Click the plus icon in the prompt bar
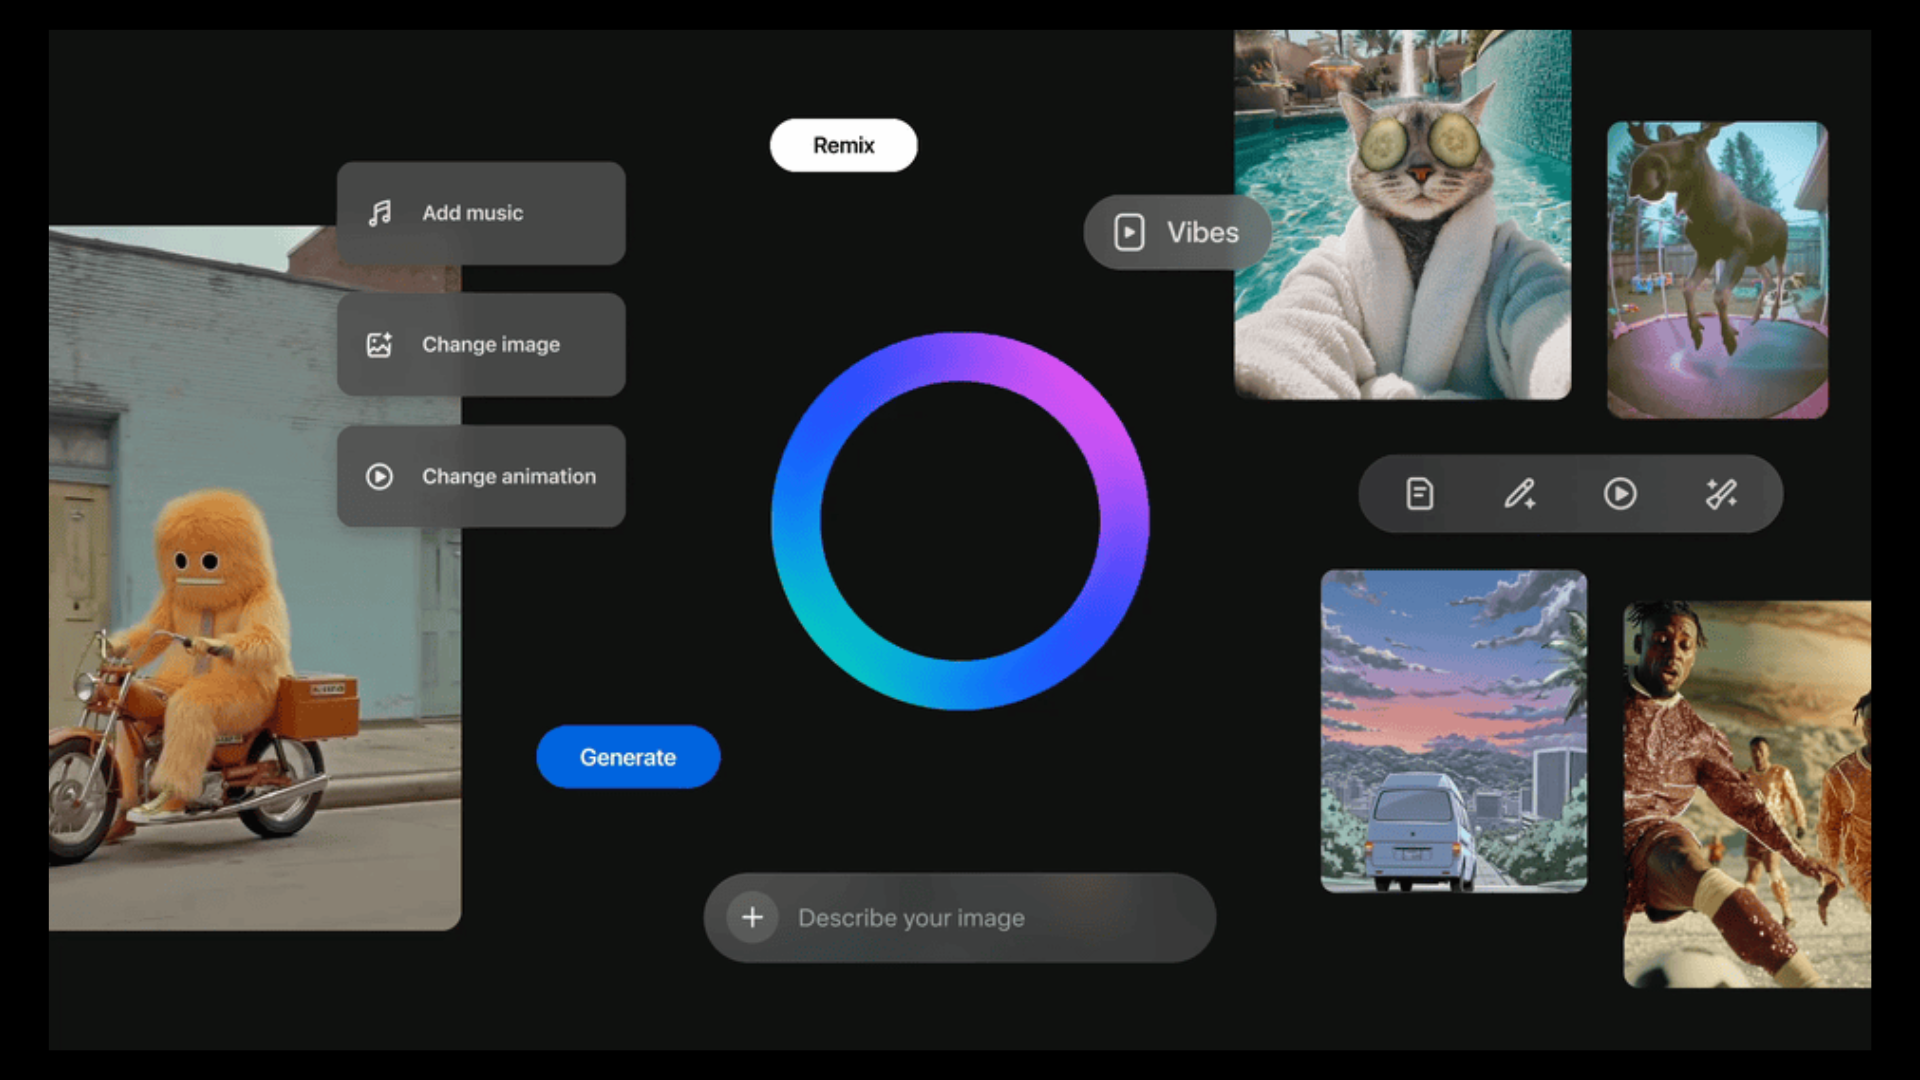Image resolution: width=1920 pixels, height=1080 pixels. point(752,917)
